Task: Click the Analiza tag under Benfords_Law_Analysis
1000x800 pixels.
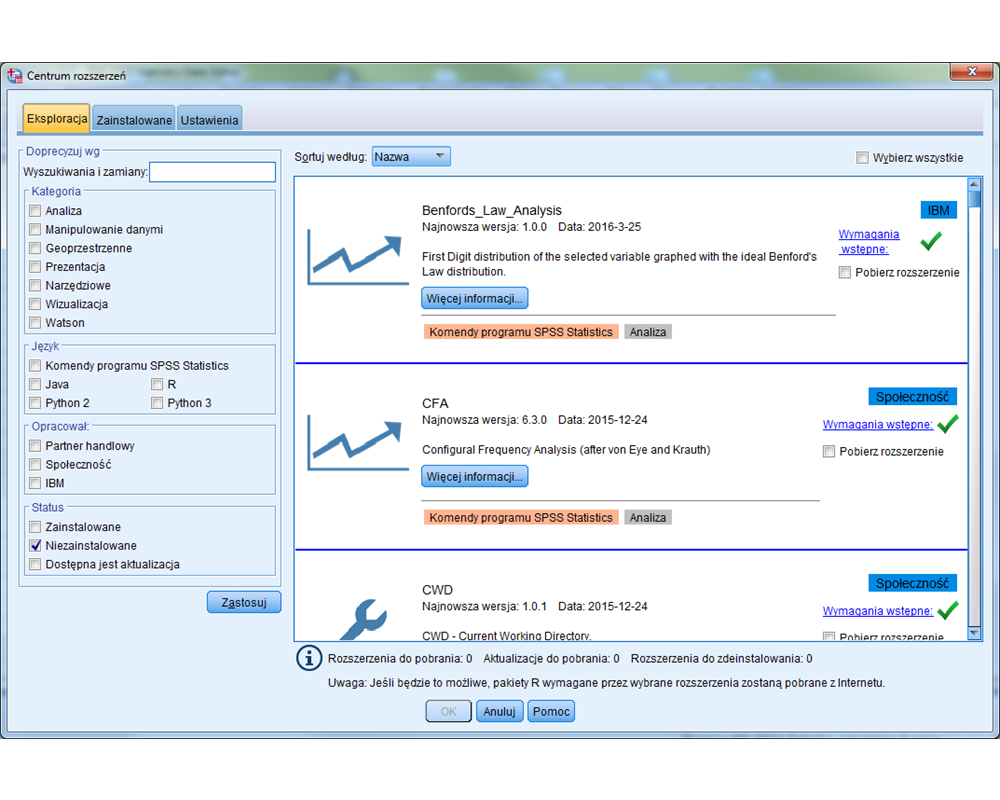Action: pyautogui.click(x=647, y=332)
